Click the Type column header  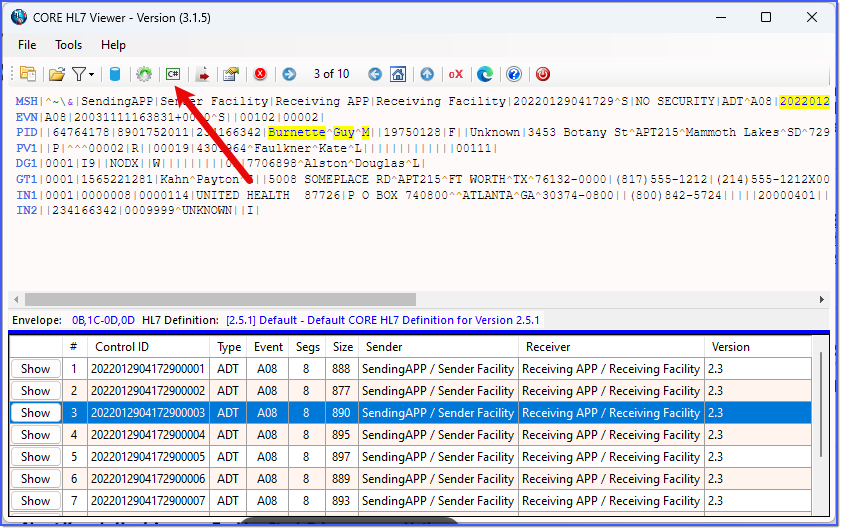(x=229, y=347)
